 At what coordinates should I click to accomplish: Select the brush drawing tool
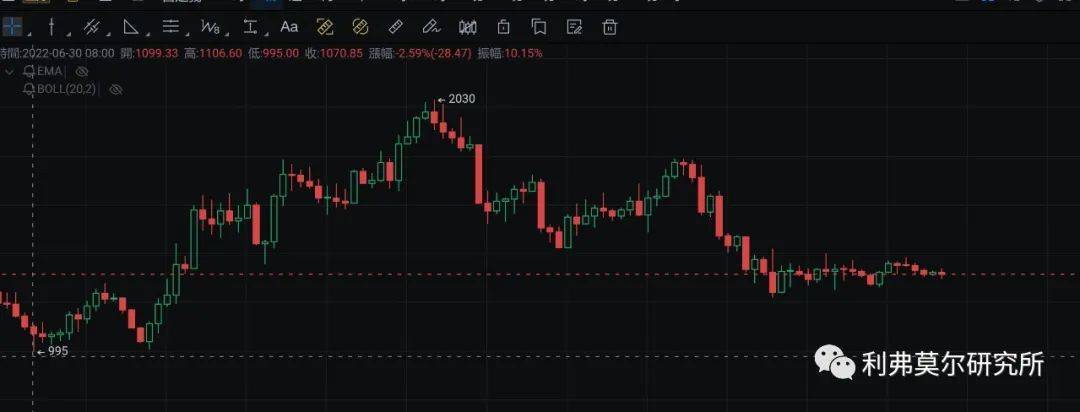pos(430,26)
